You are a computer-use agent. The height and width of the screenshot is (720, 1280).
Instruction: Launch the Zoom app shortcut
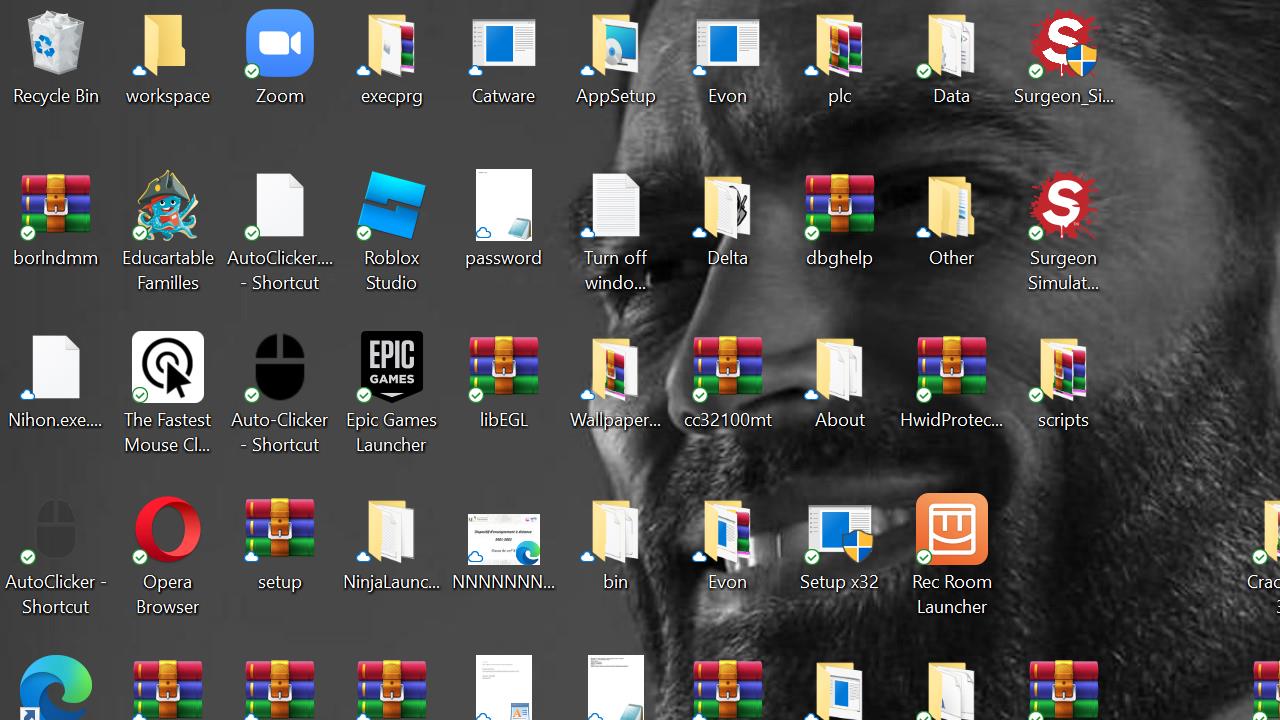280,45
